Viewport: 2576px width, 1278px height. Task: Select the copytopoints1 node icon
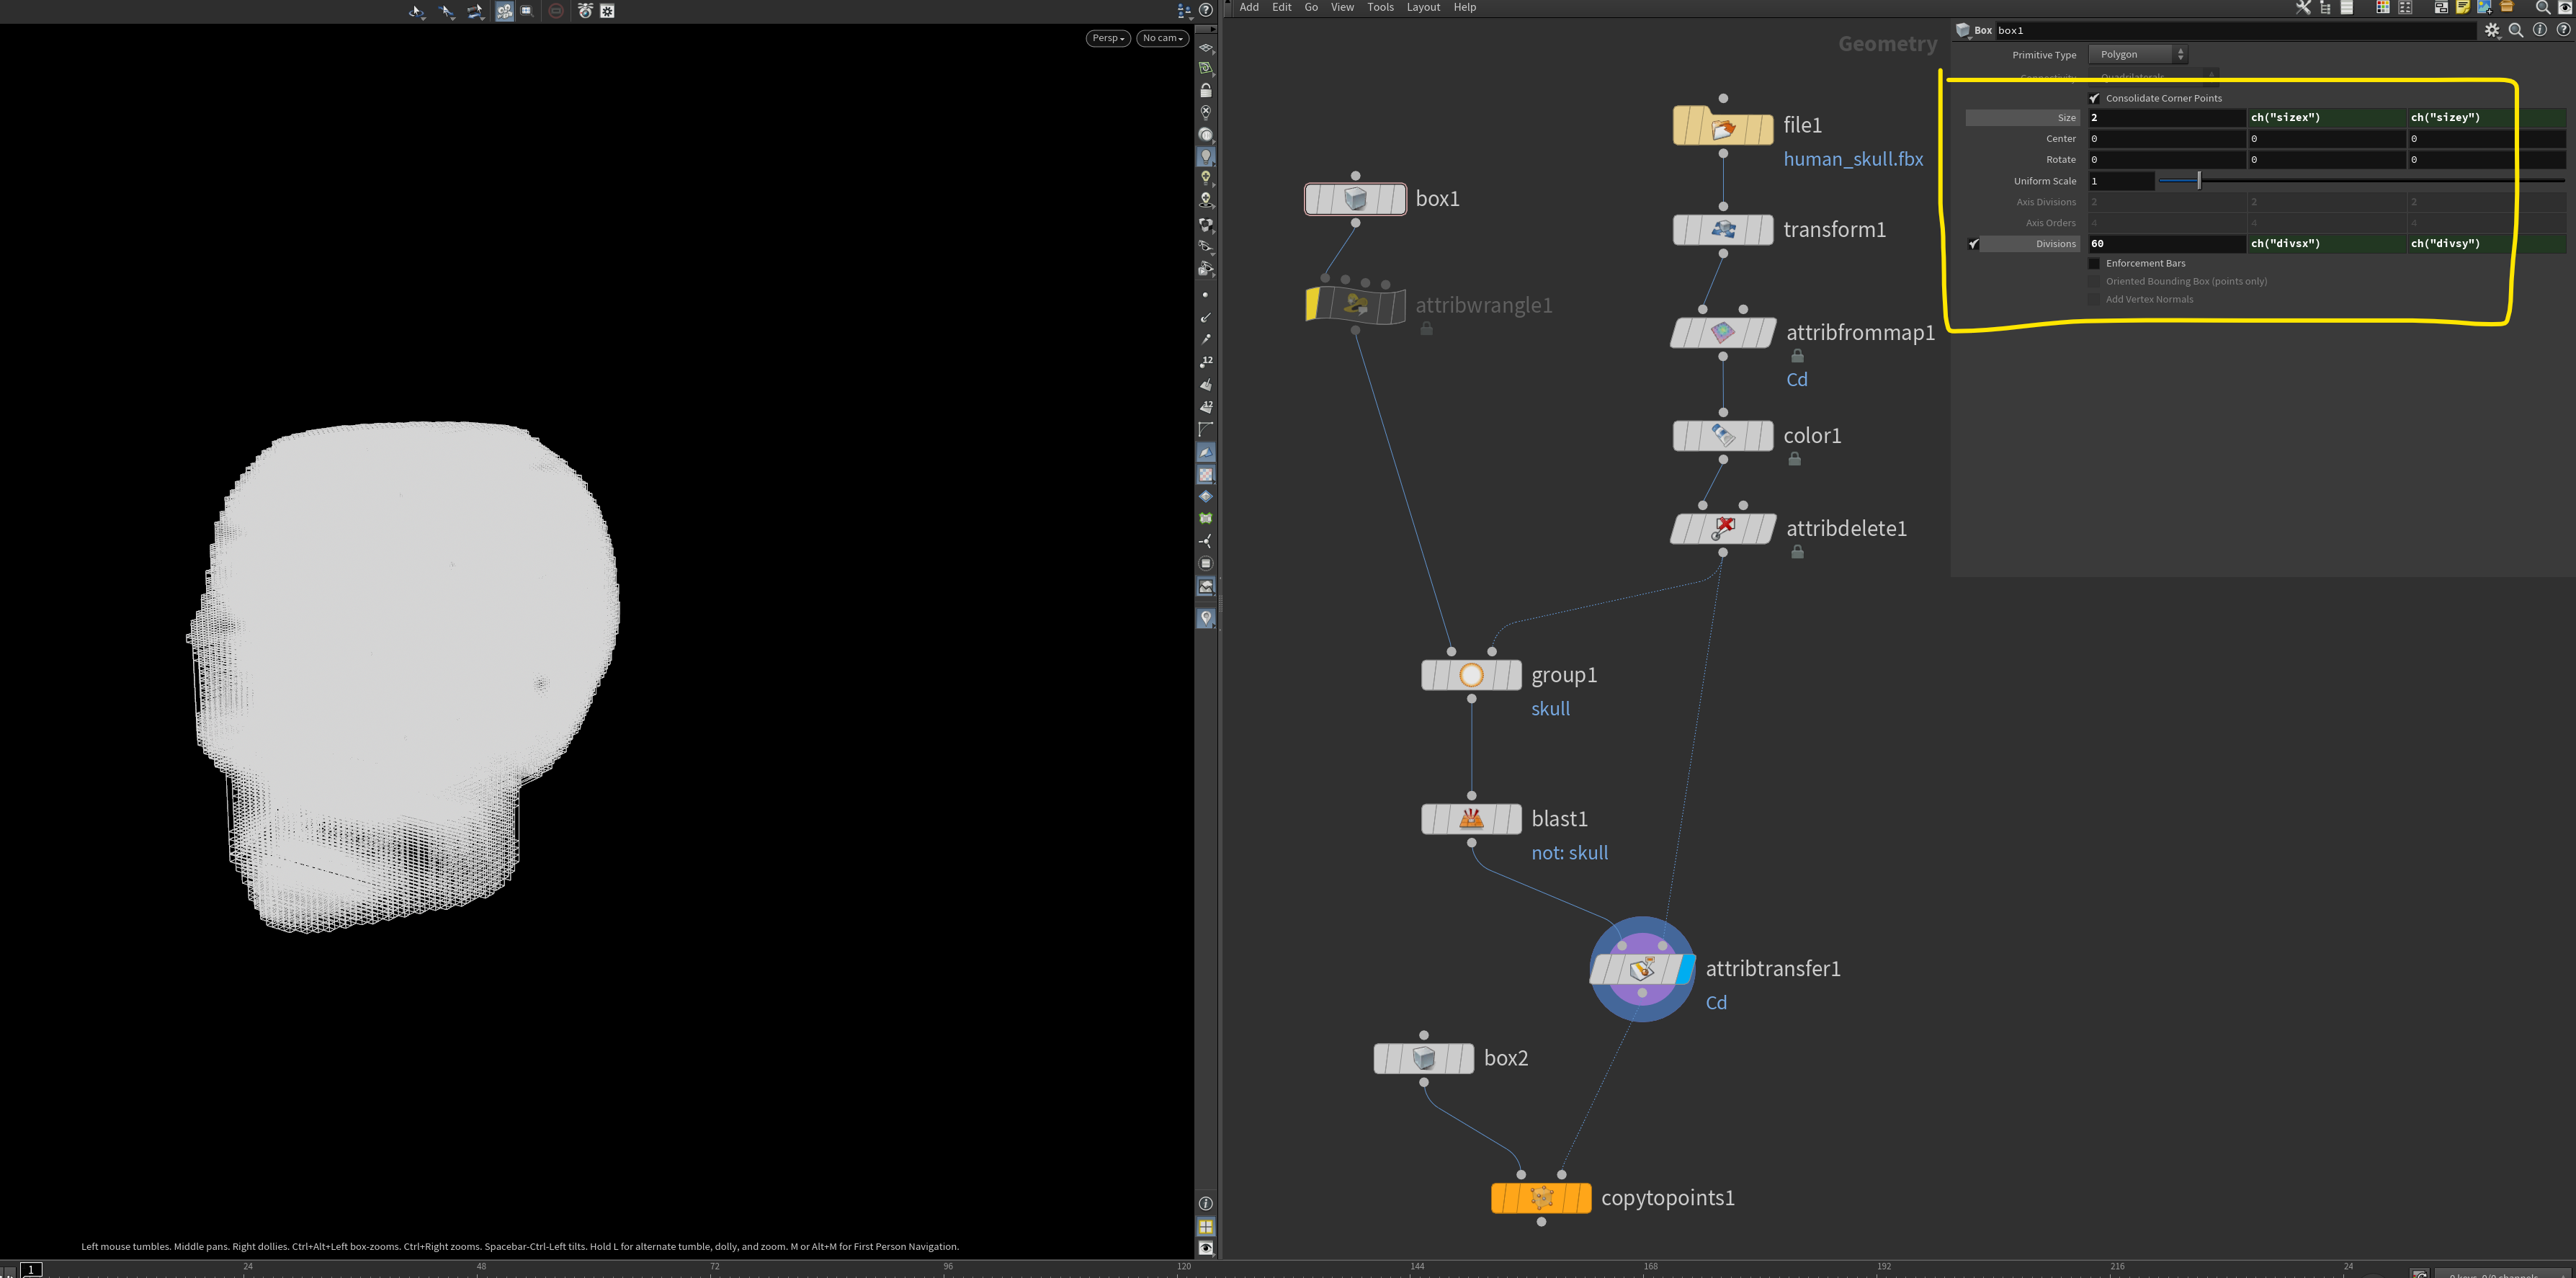click(1541, 1198)
